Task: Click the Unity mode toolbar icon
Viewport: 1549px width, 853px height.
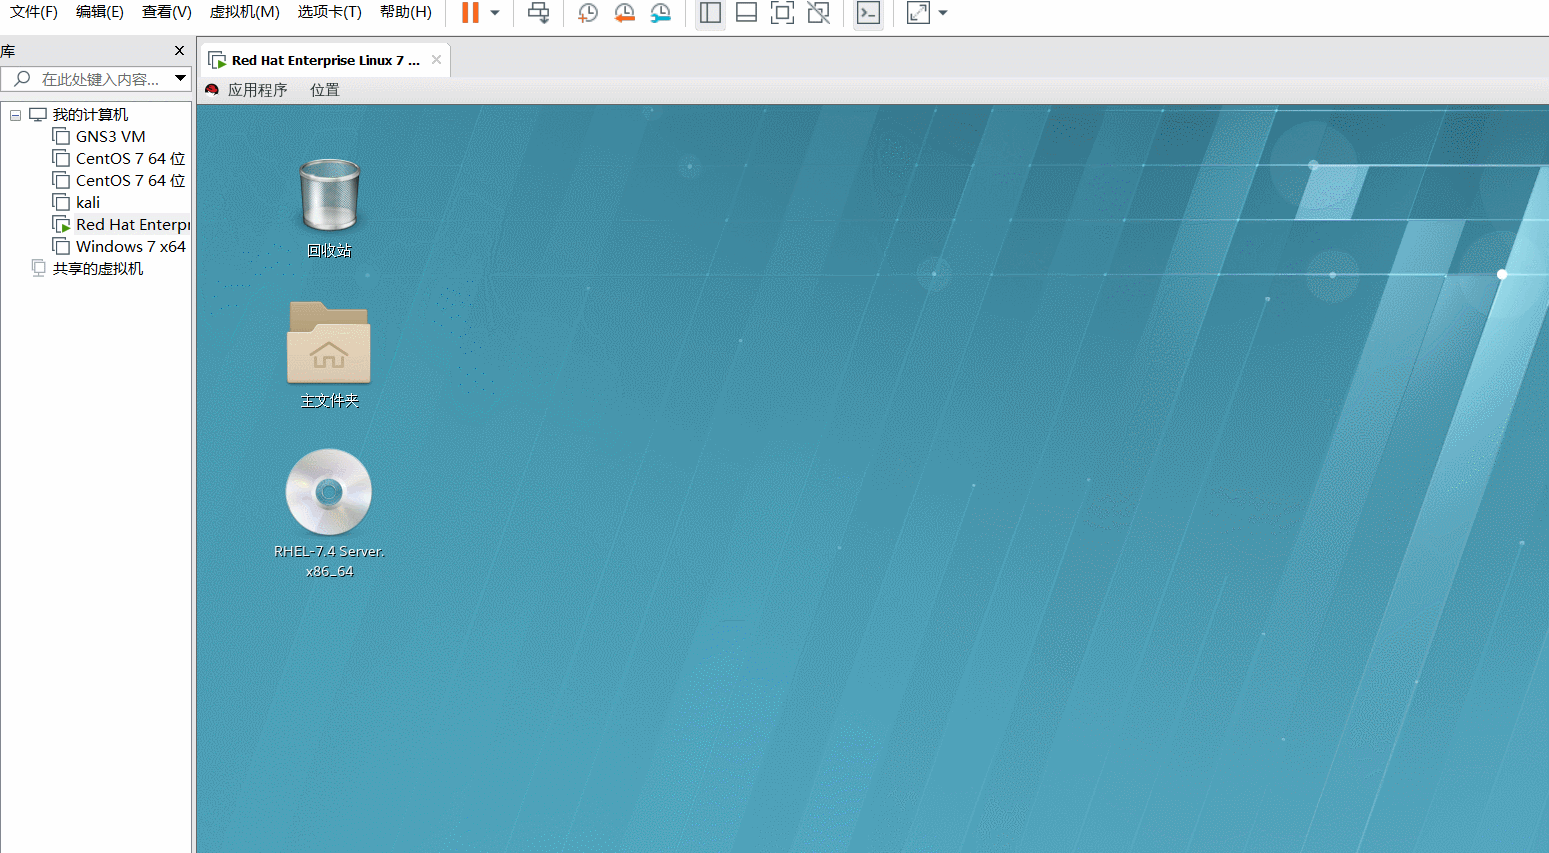Action: [x=818, y=13]
